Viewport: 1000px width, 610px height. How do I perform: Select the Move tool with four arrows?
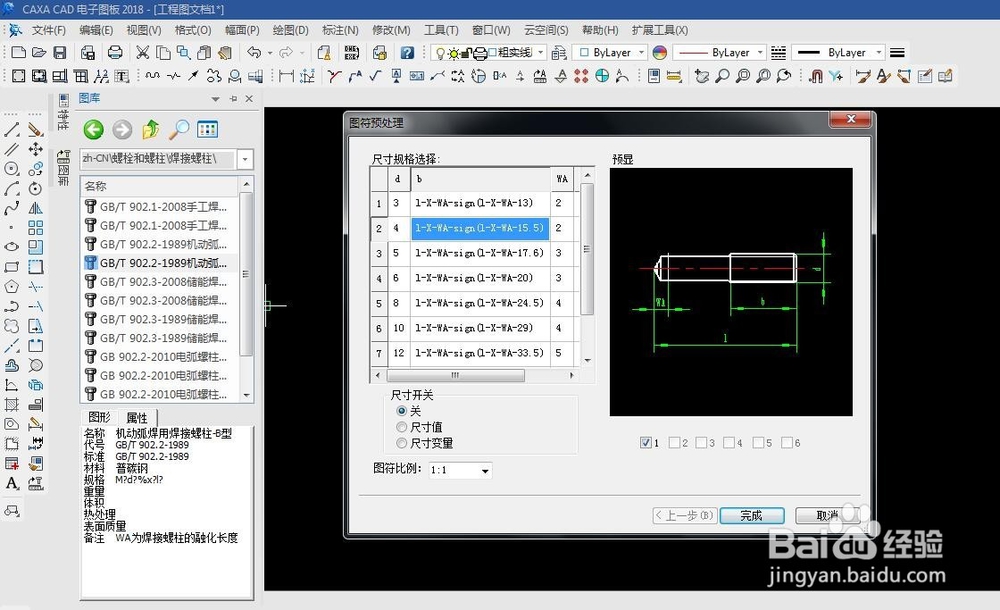35,149
